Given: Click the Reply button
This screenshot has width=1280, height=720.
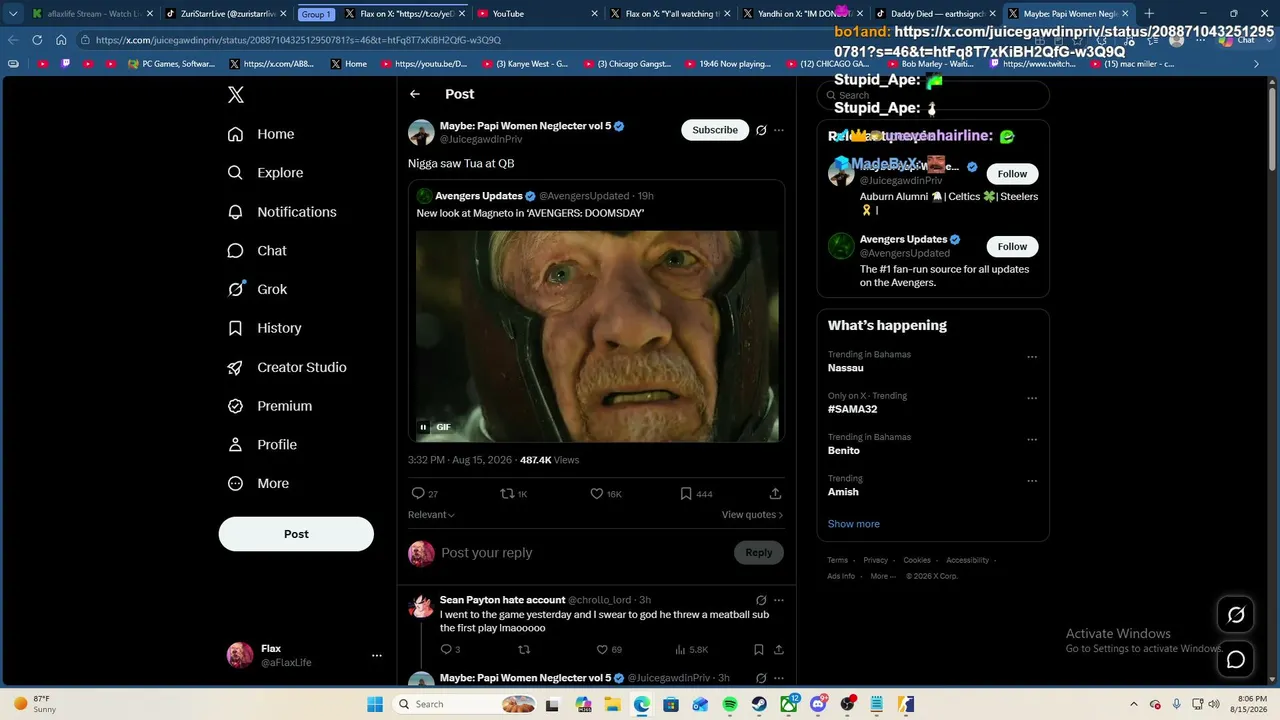Looking at the screenshot, I should click(759, 553).
